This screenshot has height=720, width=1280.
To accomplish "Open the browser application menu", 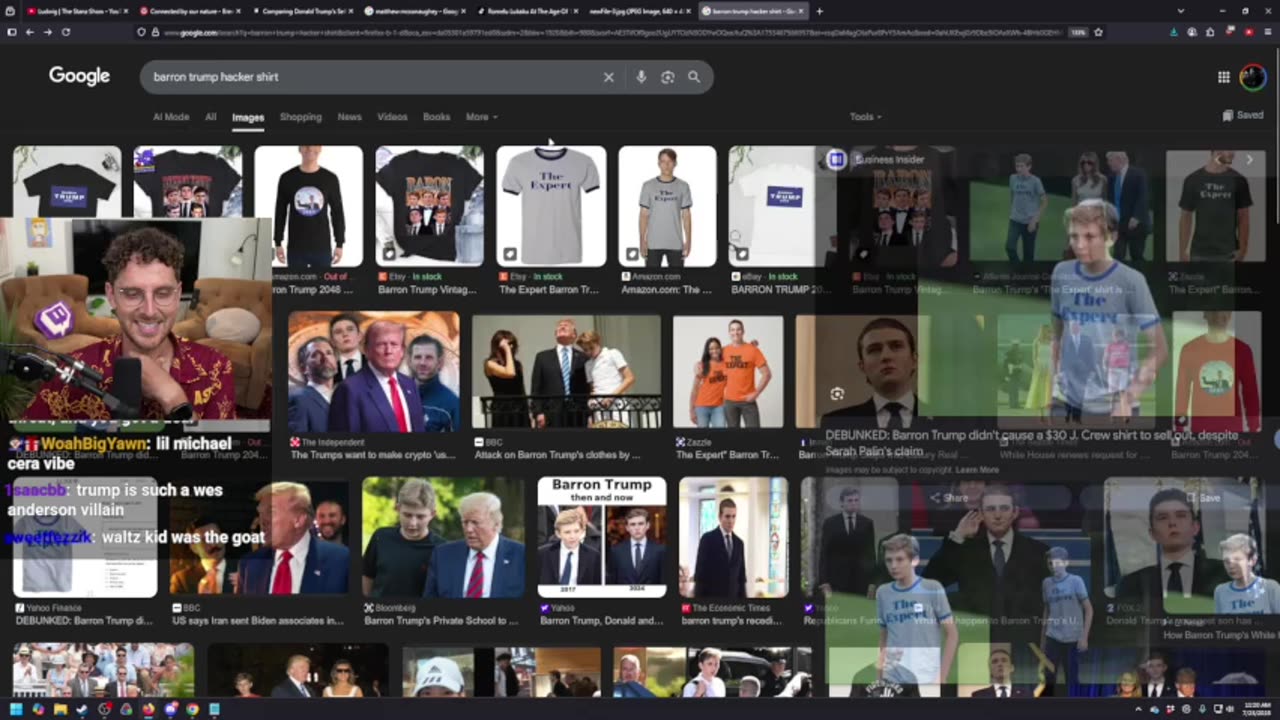I will point(1267,32).
